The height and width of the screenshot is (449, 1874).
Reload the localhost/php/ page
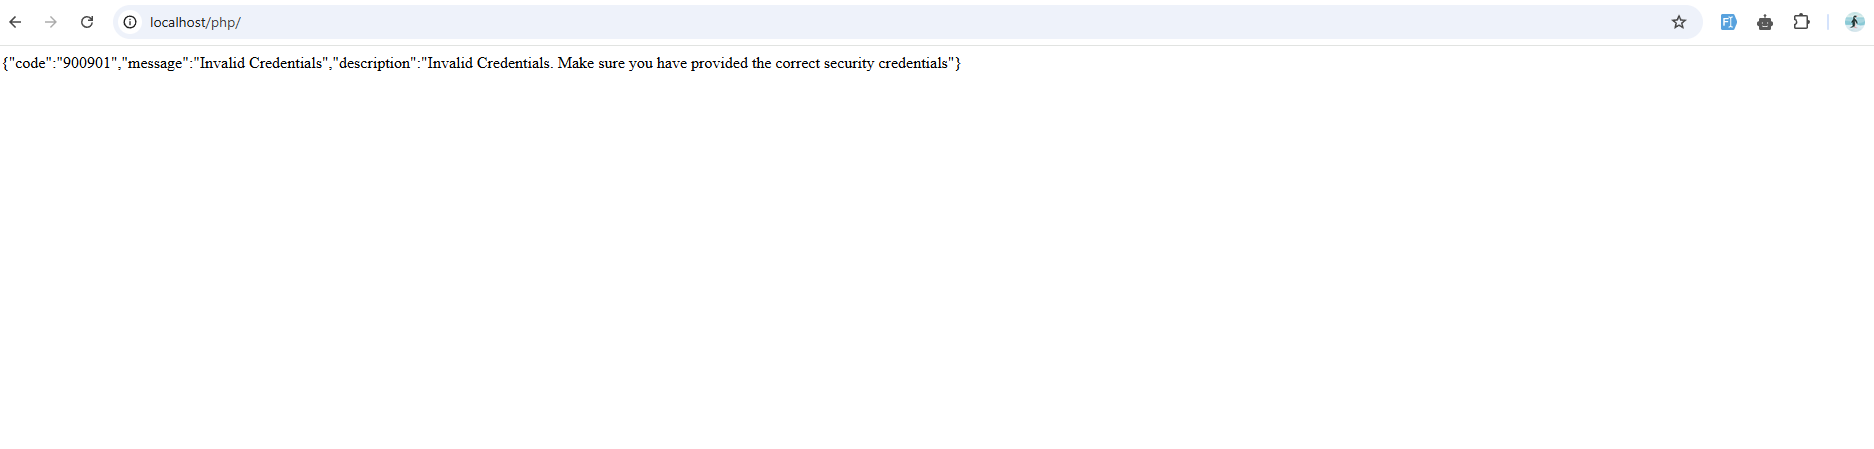87,22
